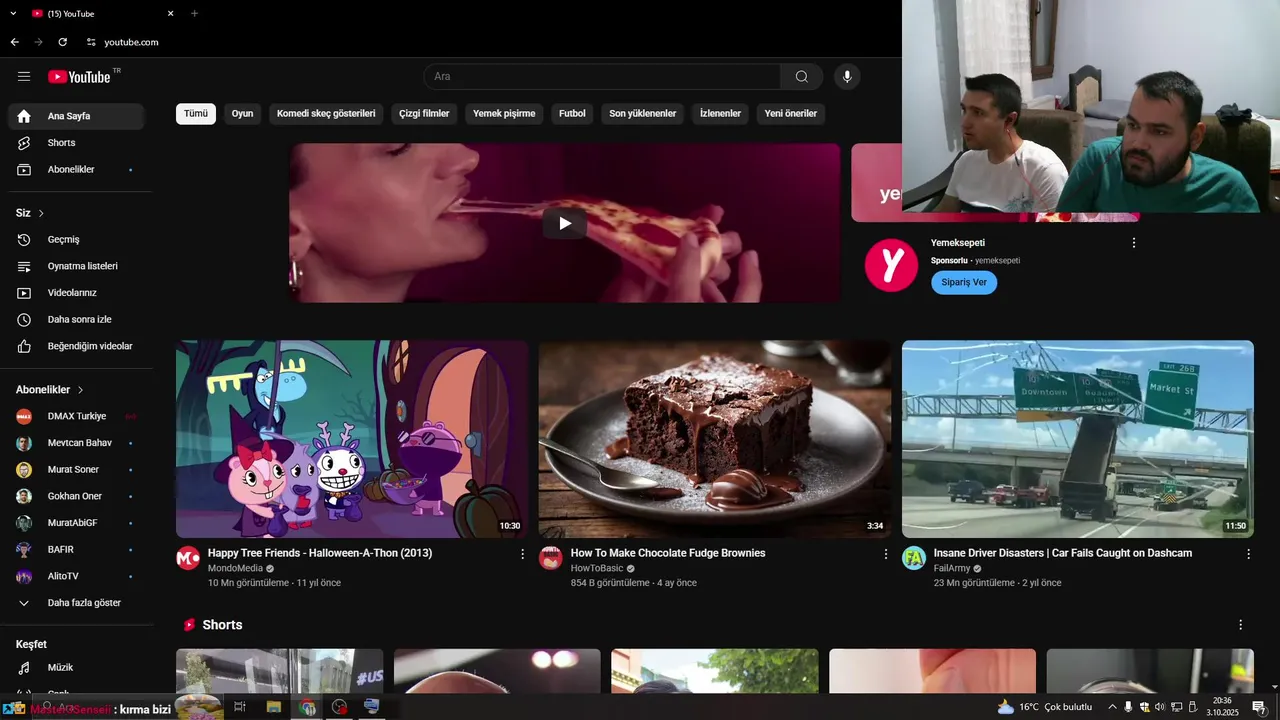Screen dimensions: 1280x720
Task: Select the Son yüklenenler chip
Action: click(643, 114)
